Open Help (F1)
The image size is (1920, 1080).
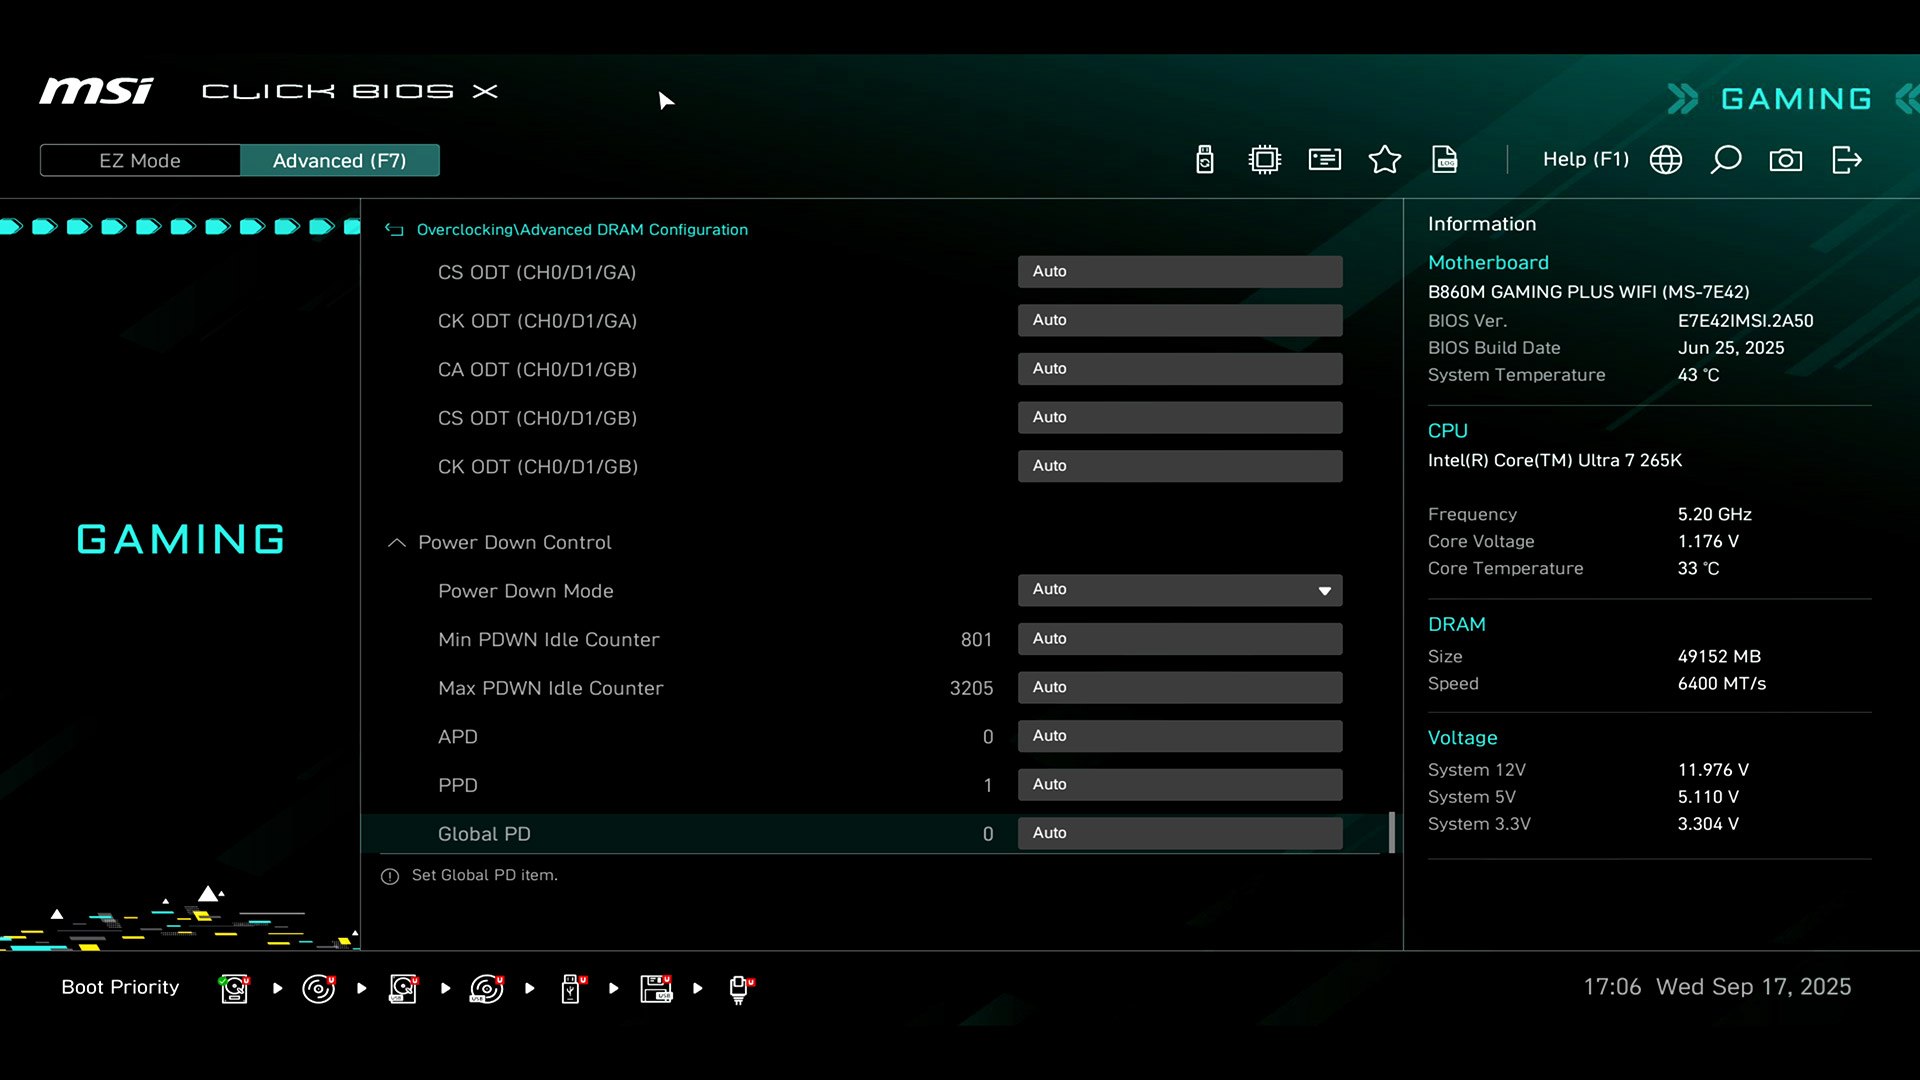coord(1585,160)
